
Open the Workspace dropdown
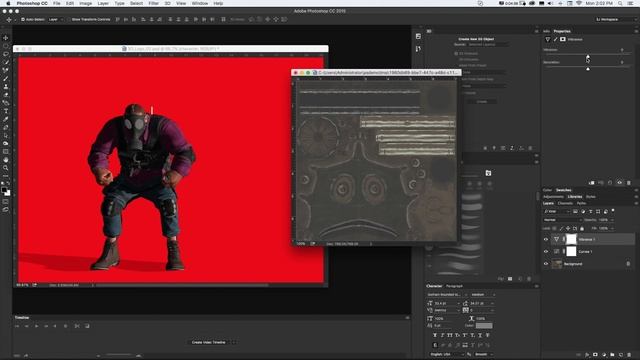click(616, 19)
